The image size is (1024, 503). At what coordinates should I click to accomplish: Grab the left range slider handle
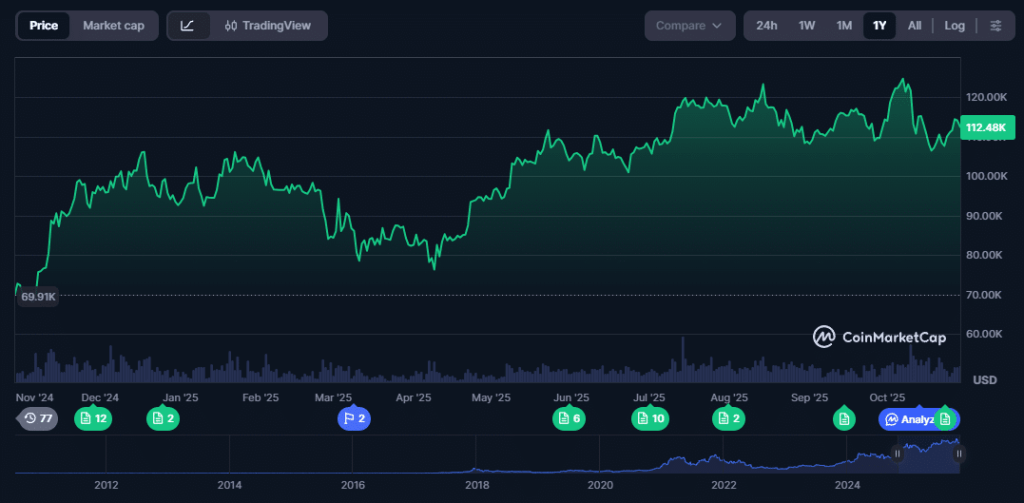(x=898, y=453)
